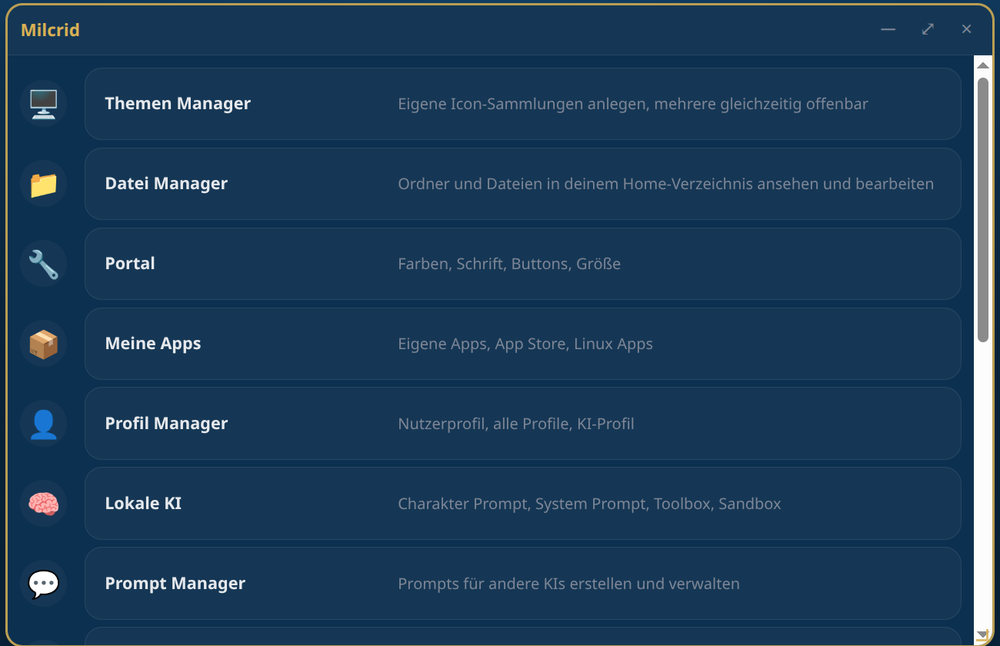
Task: Click the Milcrid window title
Action: (50, 30)
